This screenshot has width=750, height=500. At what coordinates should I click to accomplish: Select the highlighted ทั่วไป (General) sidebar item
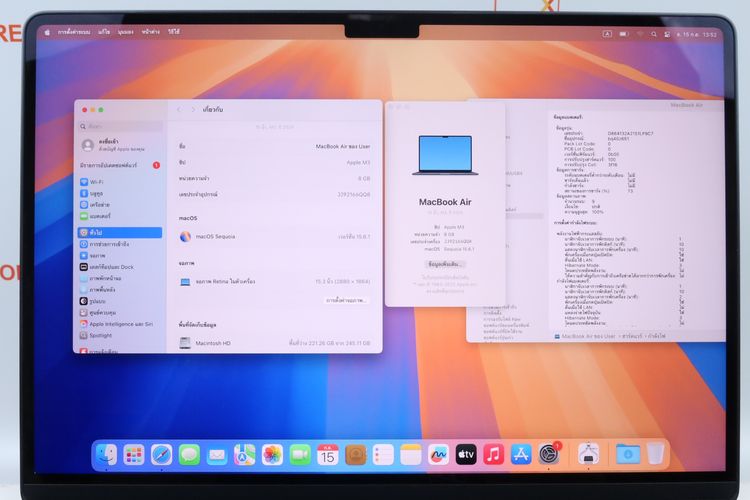(x=120, y=233)
